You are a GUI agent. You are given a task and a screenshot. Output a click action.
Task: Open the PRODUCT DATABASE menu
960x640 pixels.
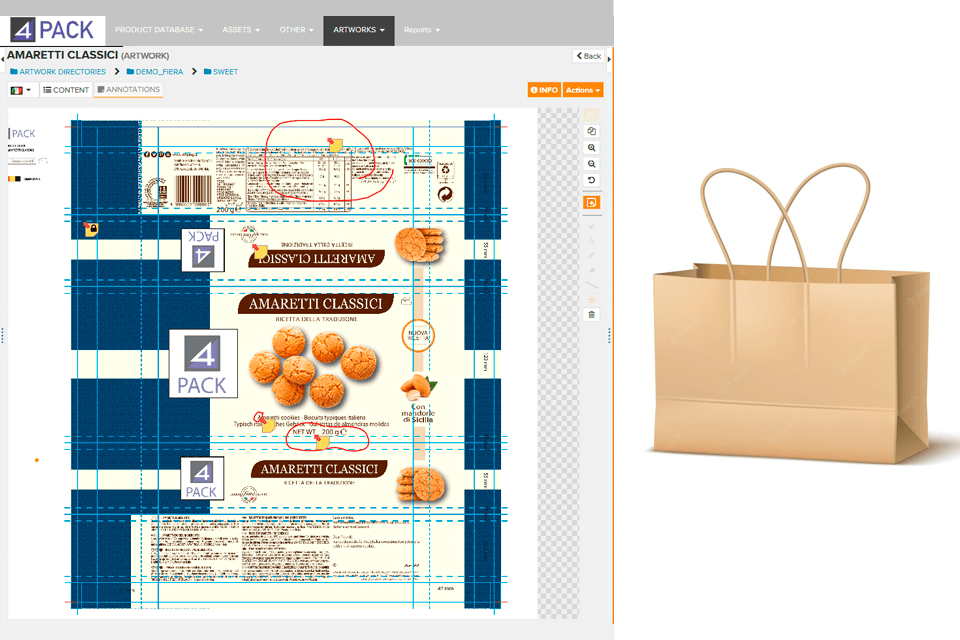pyautogui.click(x=159, y=30)
